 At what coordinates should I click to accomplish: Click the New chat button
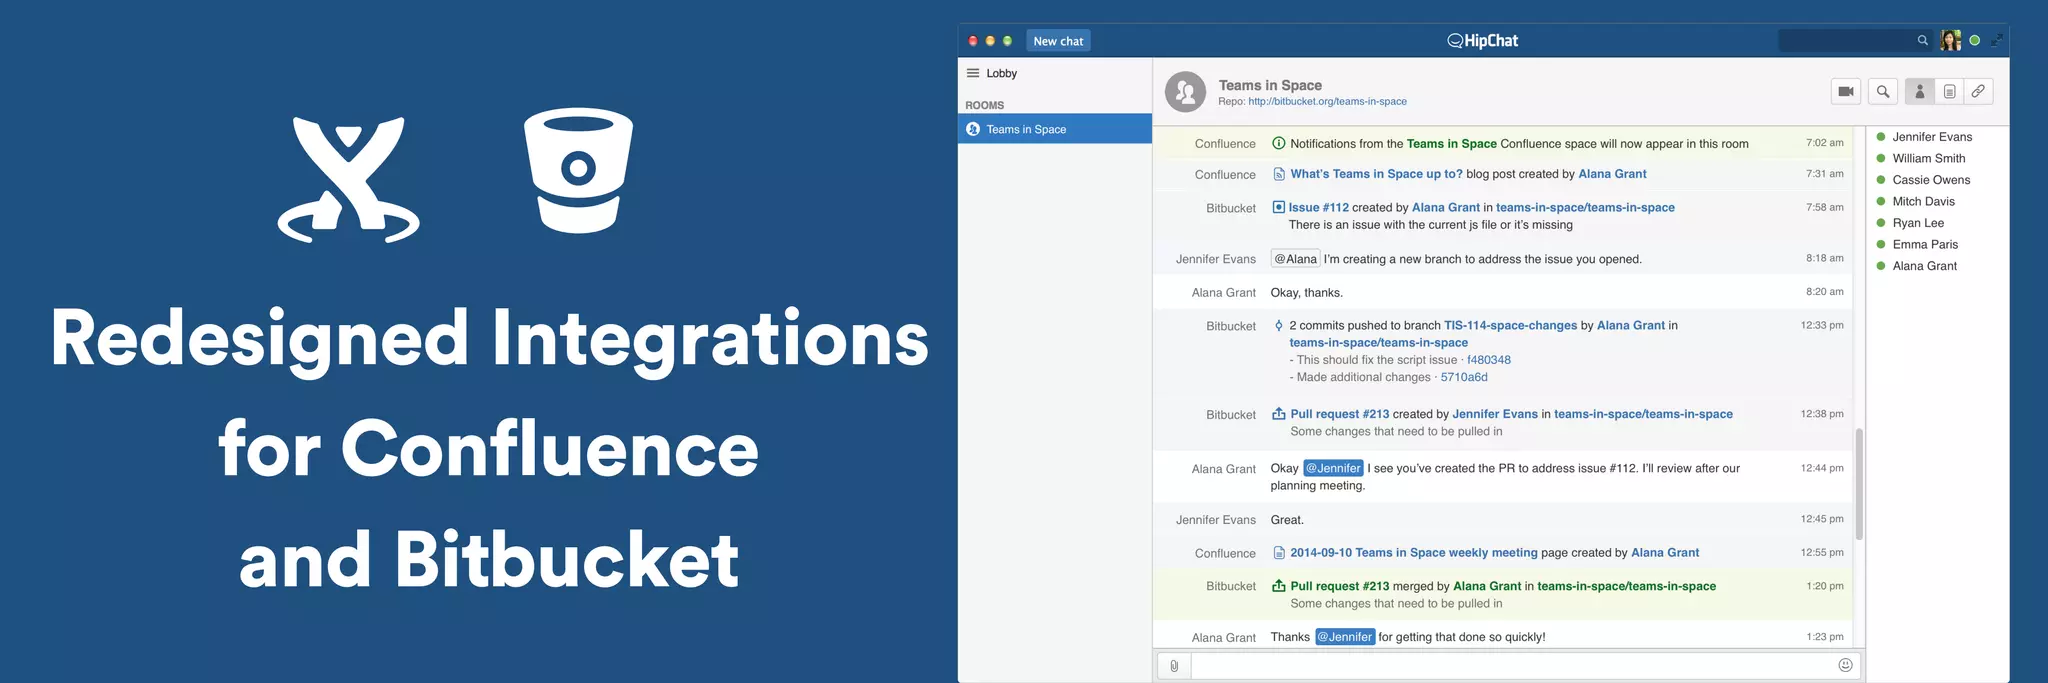click(x=1058, y=41)
